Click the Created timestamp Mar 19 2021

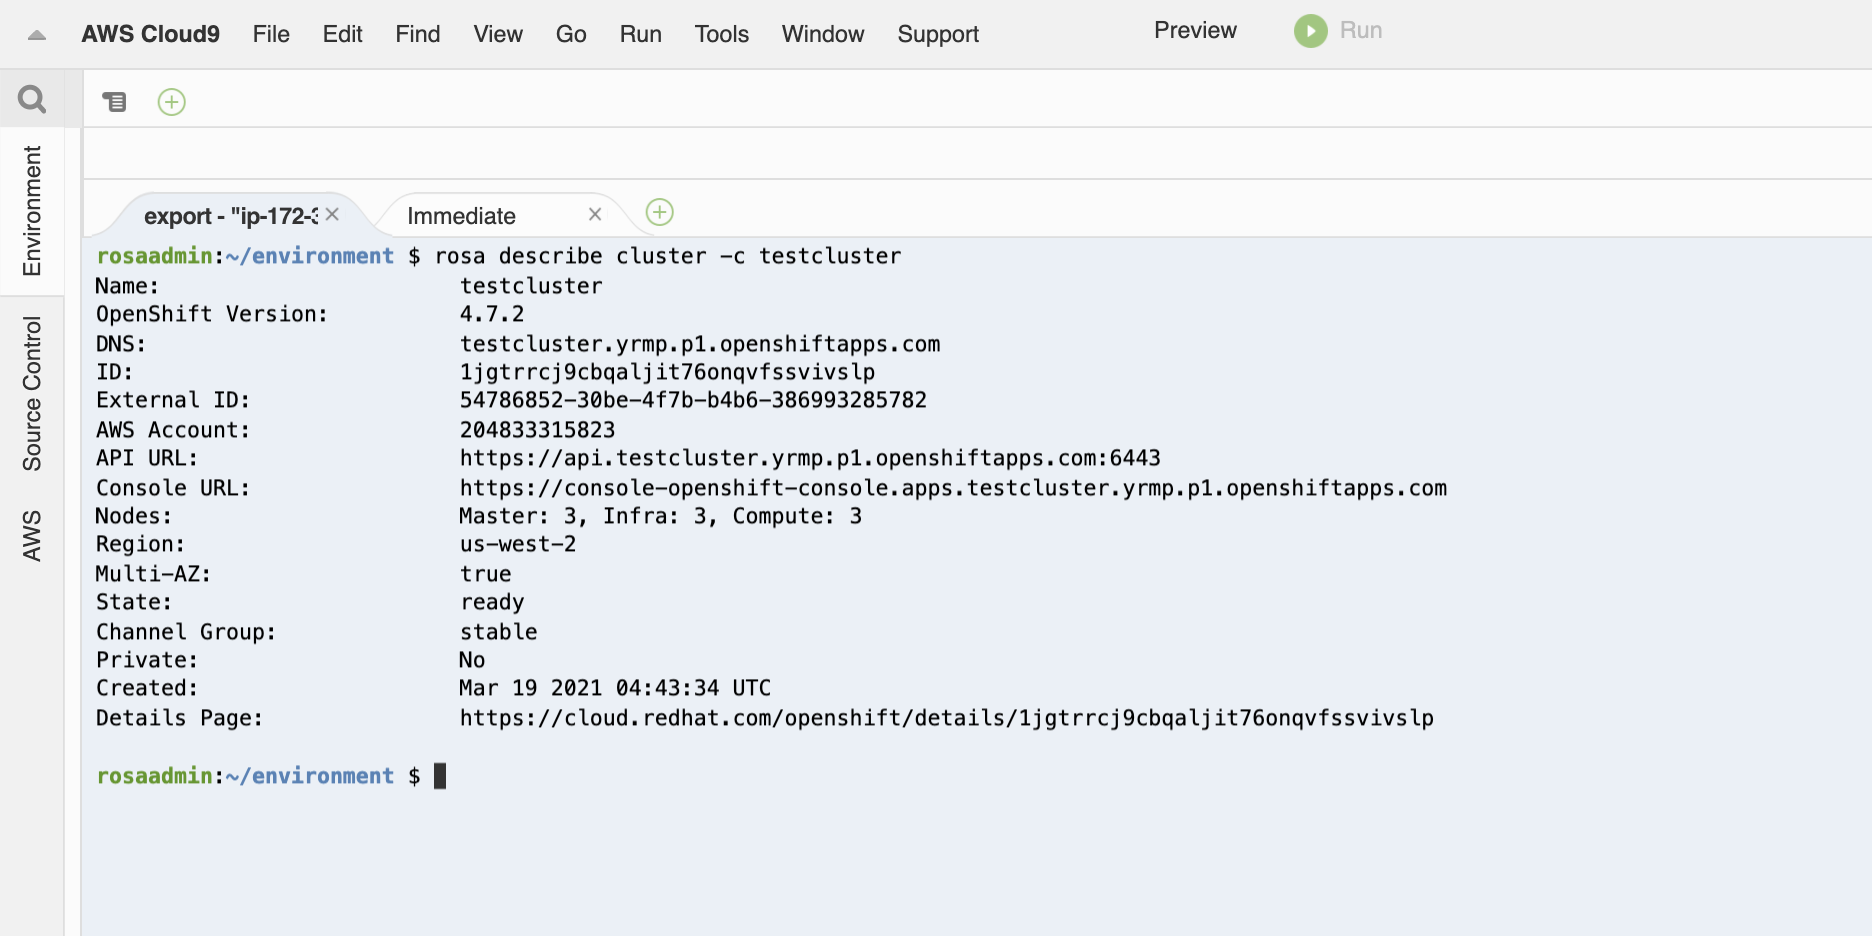[x=615, y=688]
